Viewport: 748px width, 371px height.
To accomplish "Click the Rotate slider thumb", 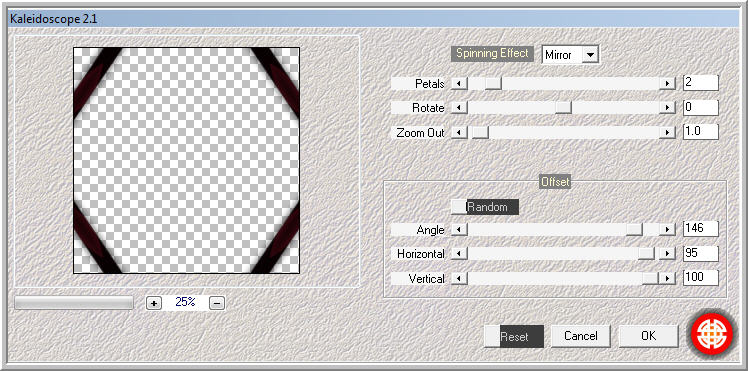I will click(563, 108).
